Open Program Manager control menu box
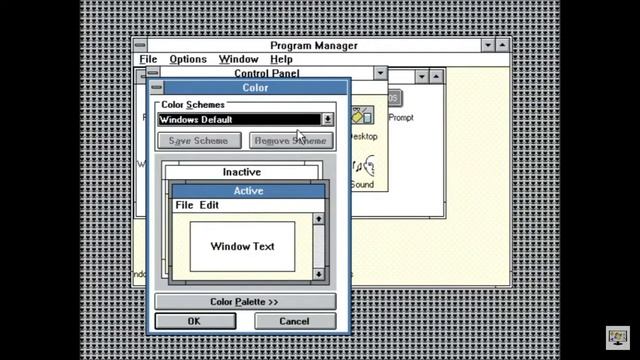 click(x=140, y=45)
